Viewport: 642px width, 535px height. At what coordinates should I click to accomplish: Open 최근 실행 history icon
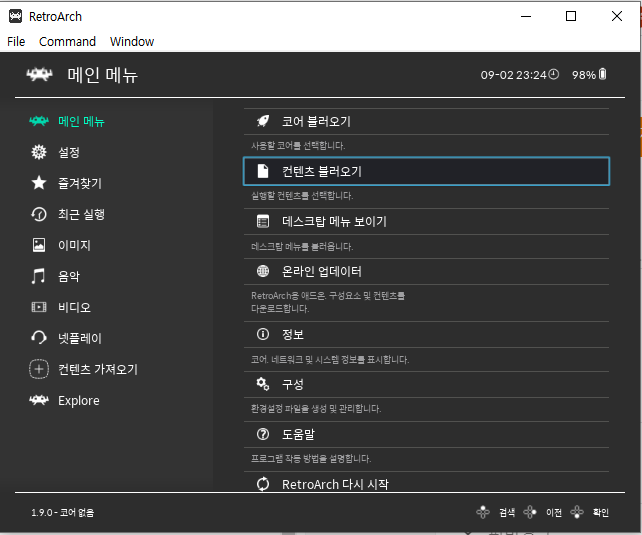click(x=39, y=214)
